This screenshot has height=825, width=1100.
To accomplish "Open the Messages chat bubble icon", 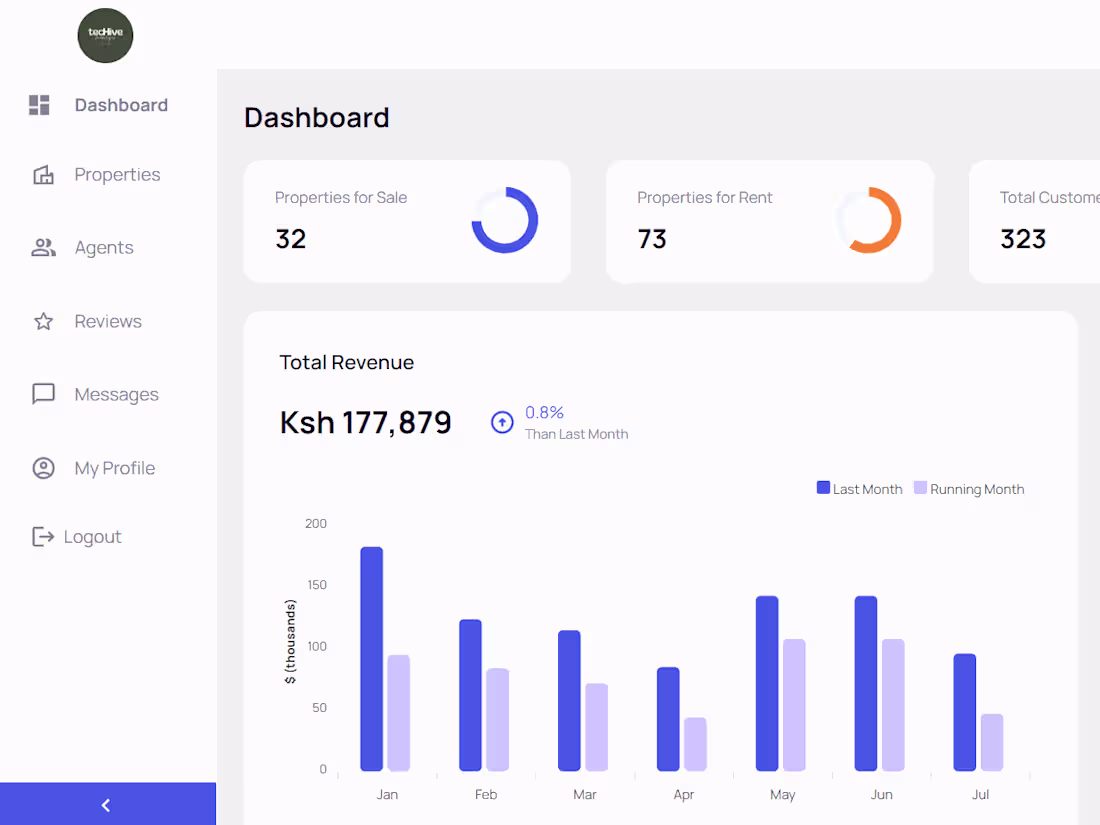I will [x=43, y=394].
